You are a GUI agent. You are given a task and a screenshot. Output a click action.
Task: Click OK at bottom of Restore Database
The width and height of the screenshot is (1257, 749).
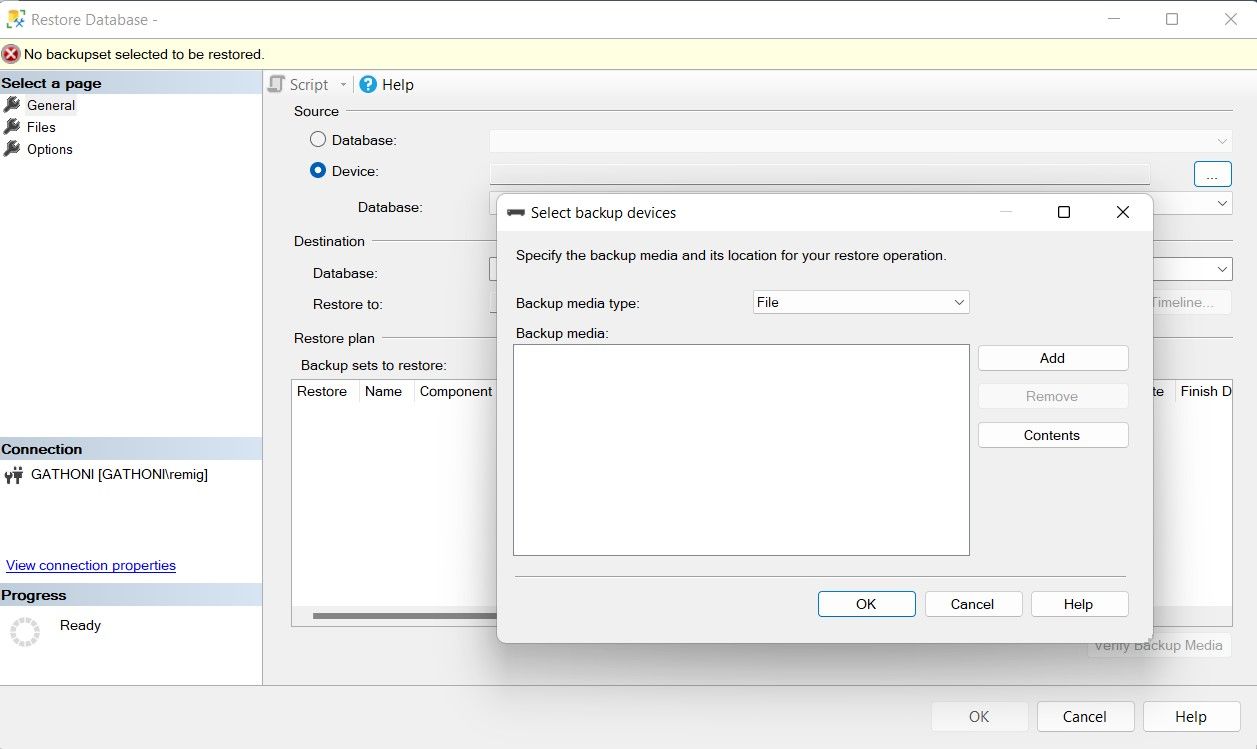[x=979, y=716]
